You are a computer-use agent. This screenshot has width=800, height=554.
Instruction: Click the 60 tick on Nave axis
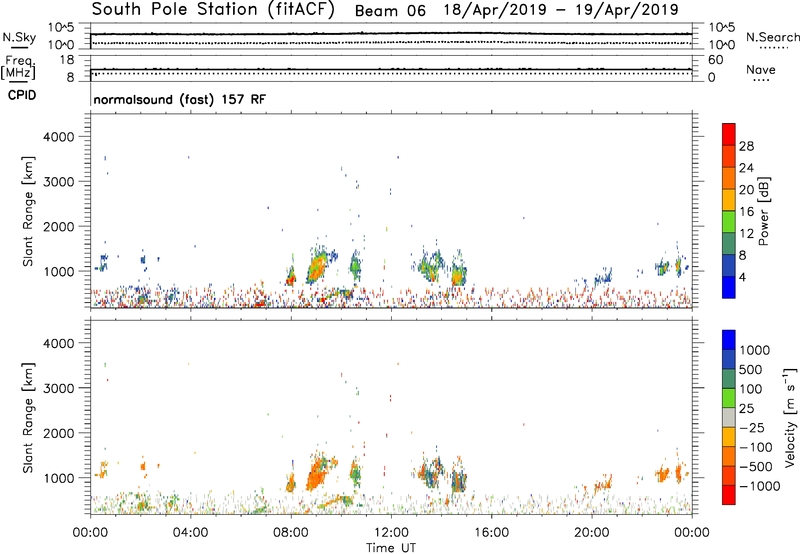pyautogui.click(x=715, y=60)
